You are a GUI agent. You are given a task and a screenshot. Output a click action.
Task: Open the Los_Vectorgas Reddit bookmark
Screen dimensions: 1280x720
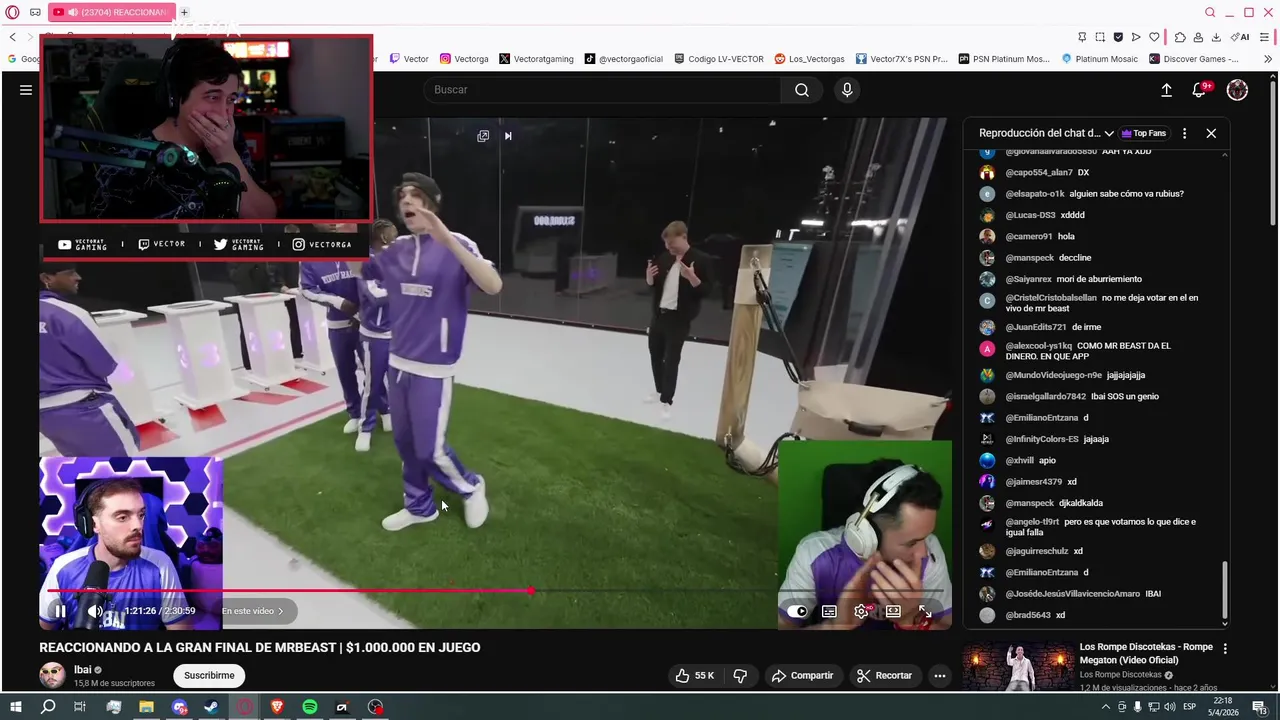coord(810,59)
